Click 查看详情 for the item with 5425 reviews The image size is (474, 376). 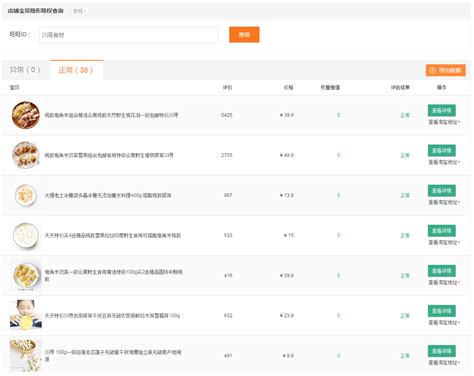[442, 110]
